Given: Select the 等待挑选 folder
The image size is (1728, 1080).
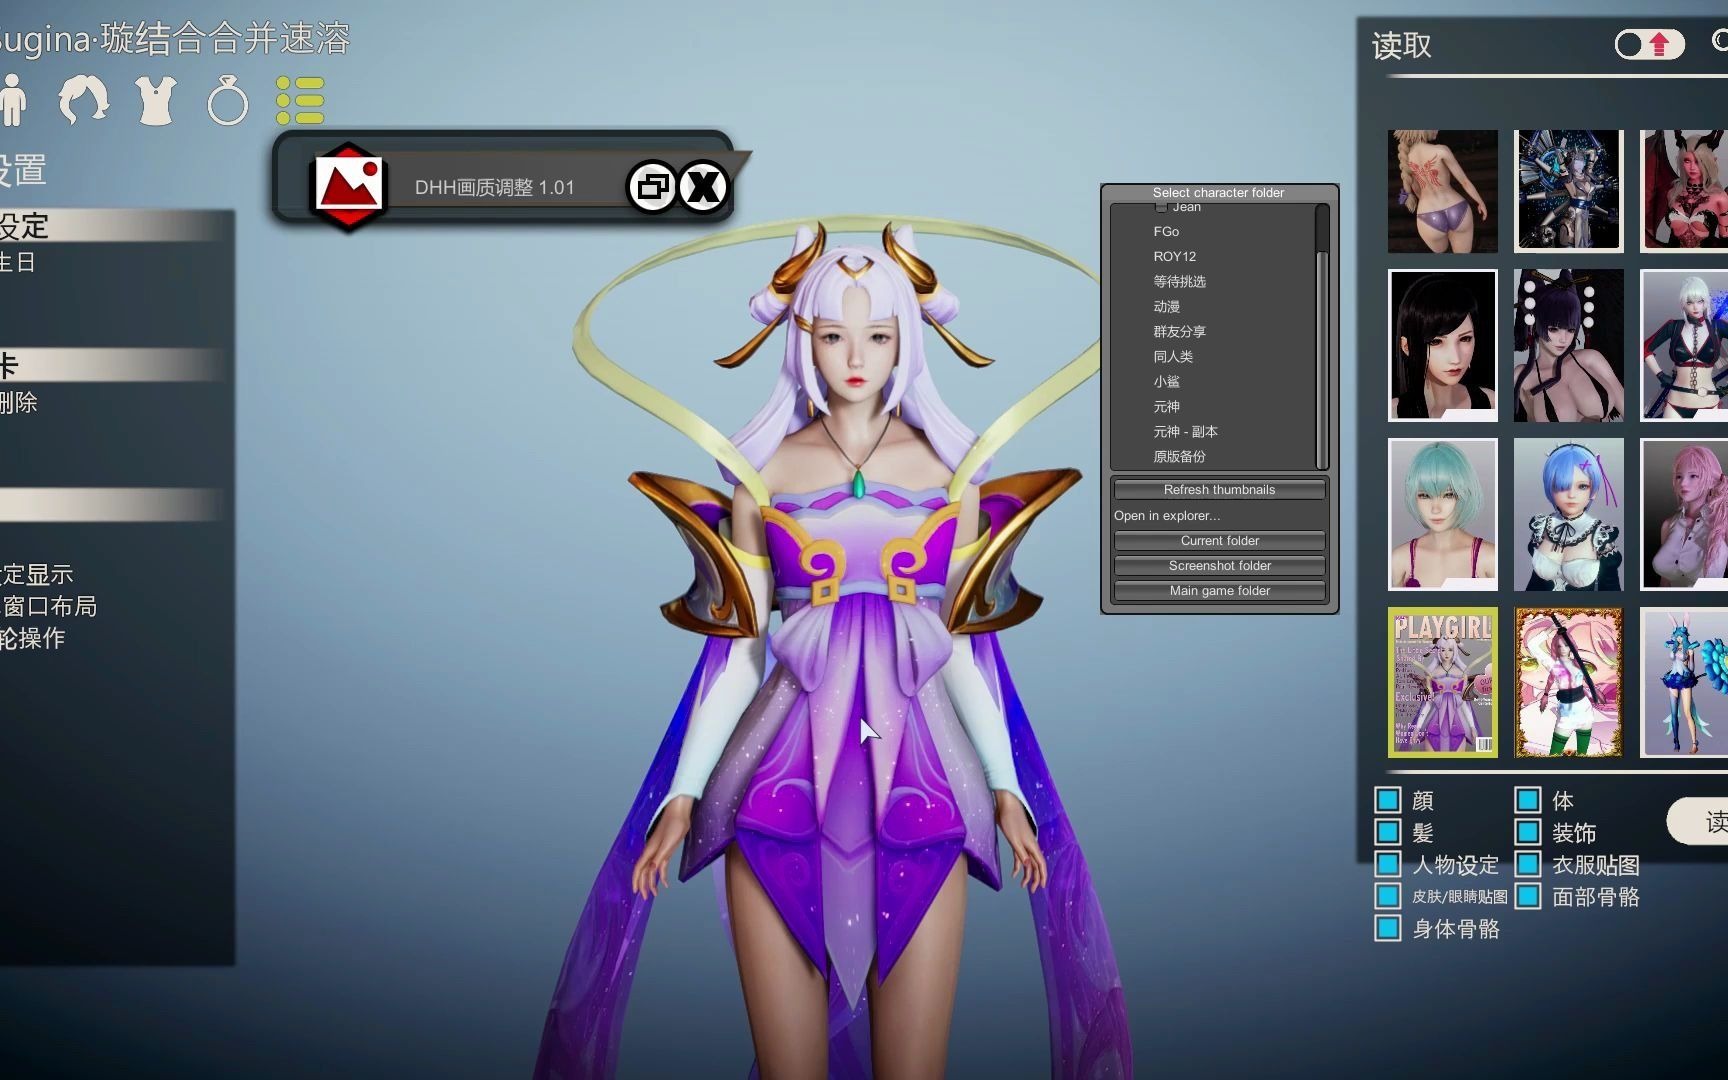Looking at the screenshot, I should point(1179,281).
